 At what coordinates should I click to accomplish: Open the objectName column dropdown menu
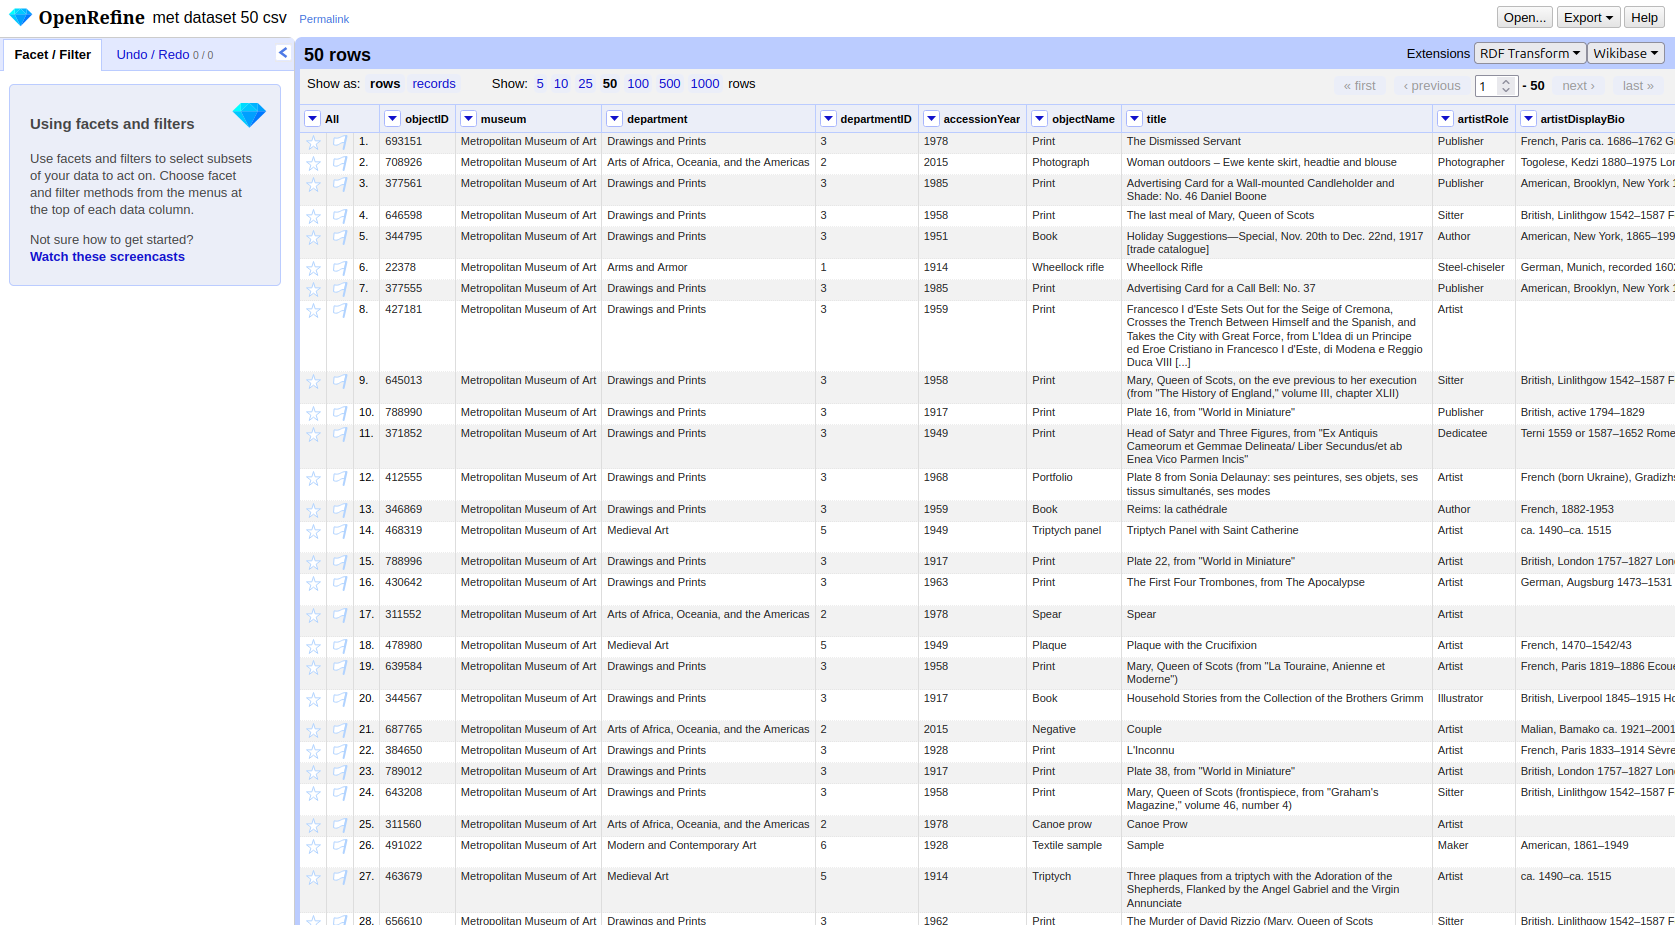[1040, 119]
